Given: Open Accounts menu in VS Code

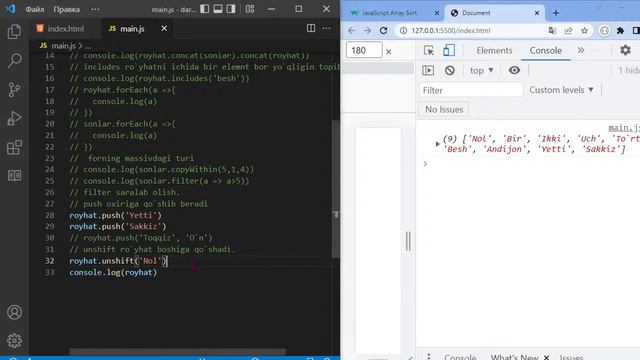Looking at the screenshot, I should (14, 312).
